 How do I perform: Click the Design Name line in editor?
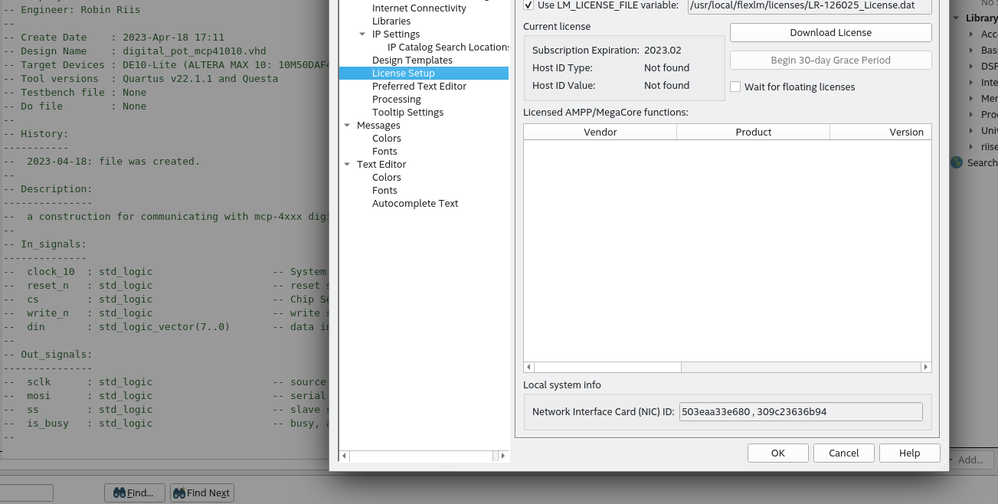click(x=135, y=51)
